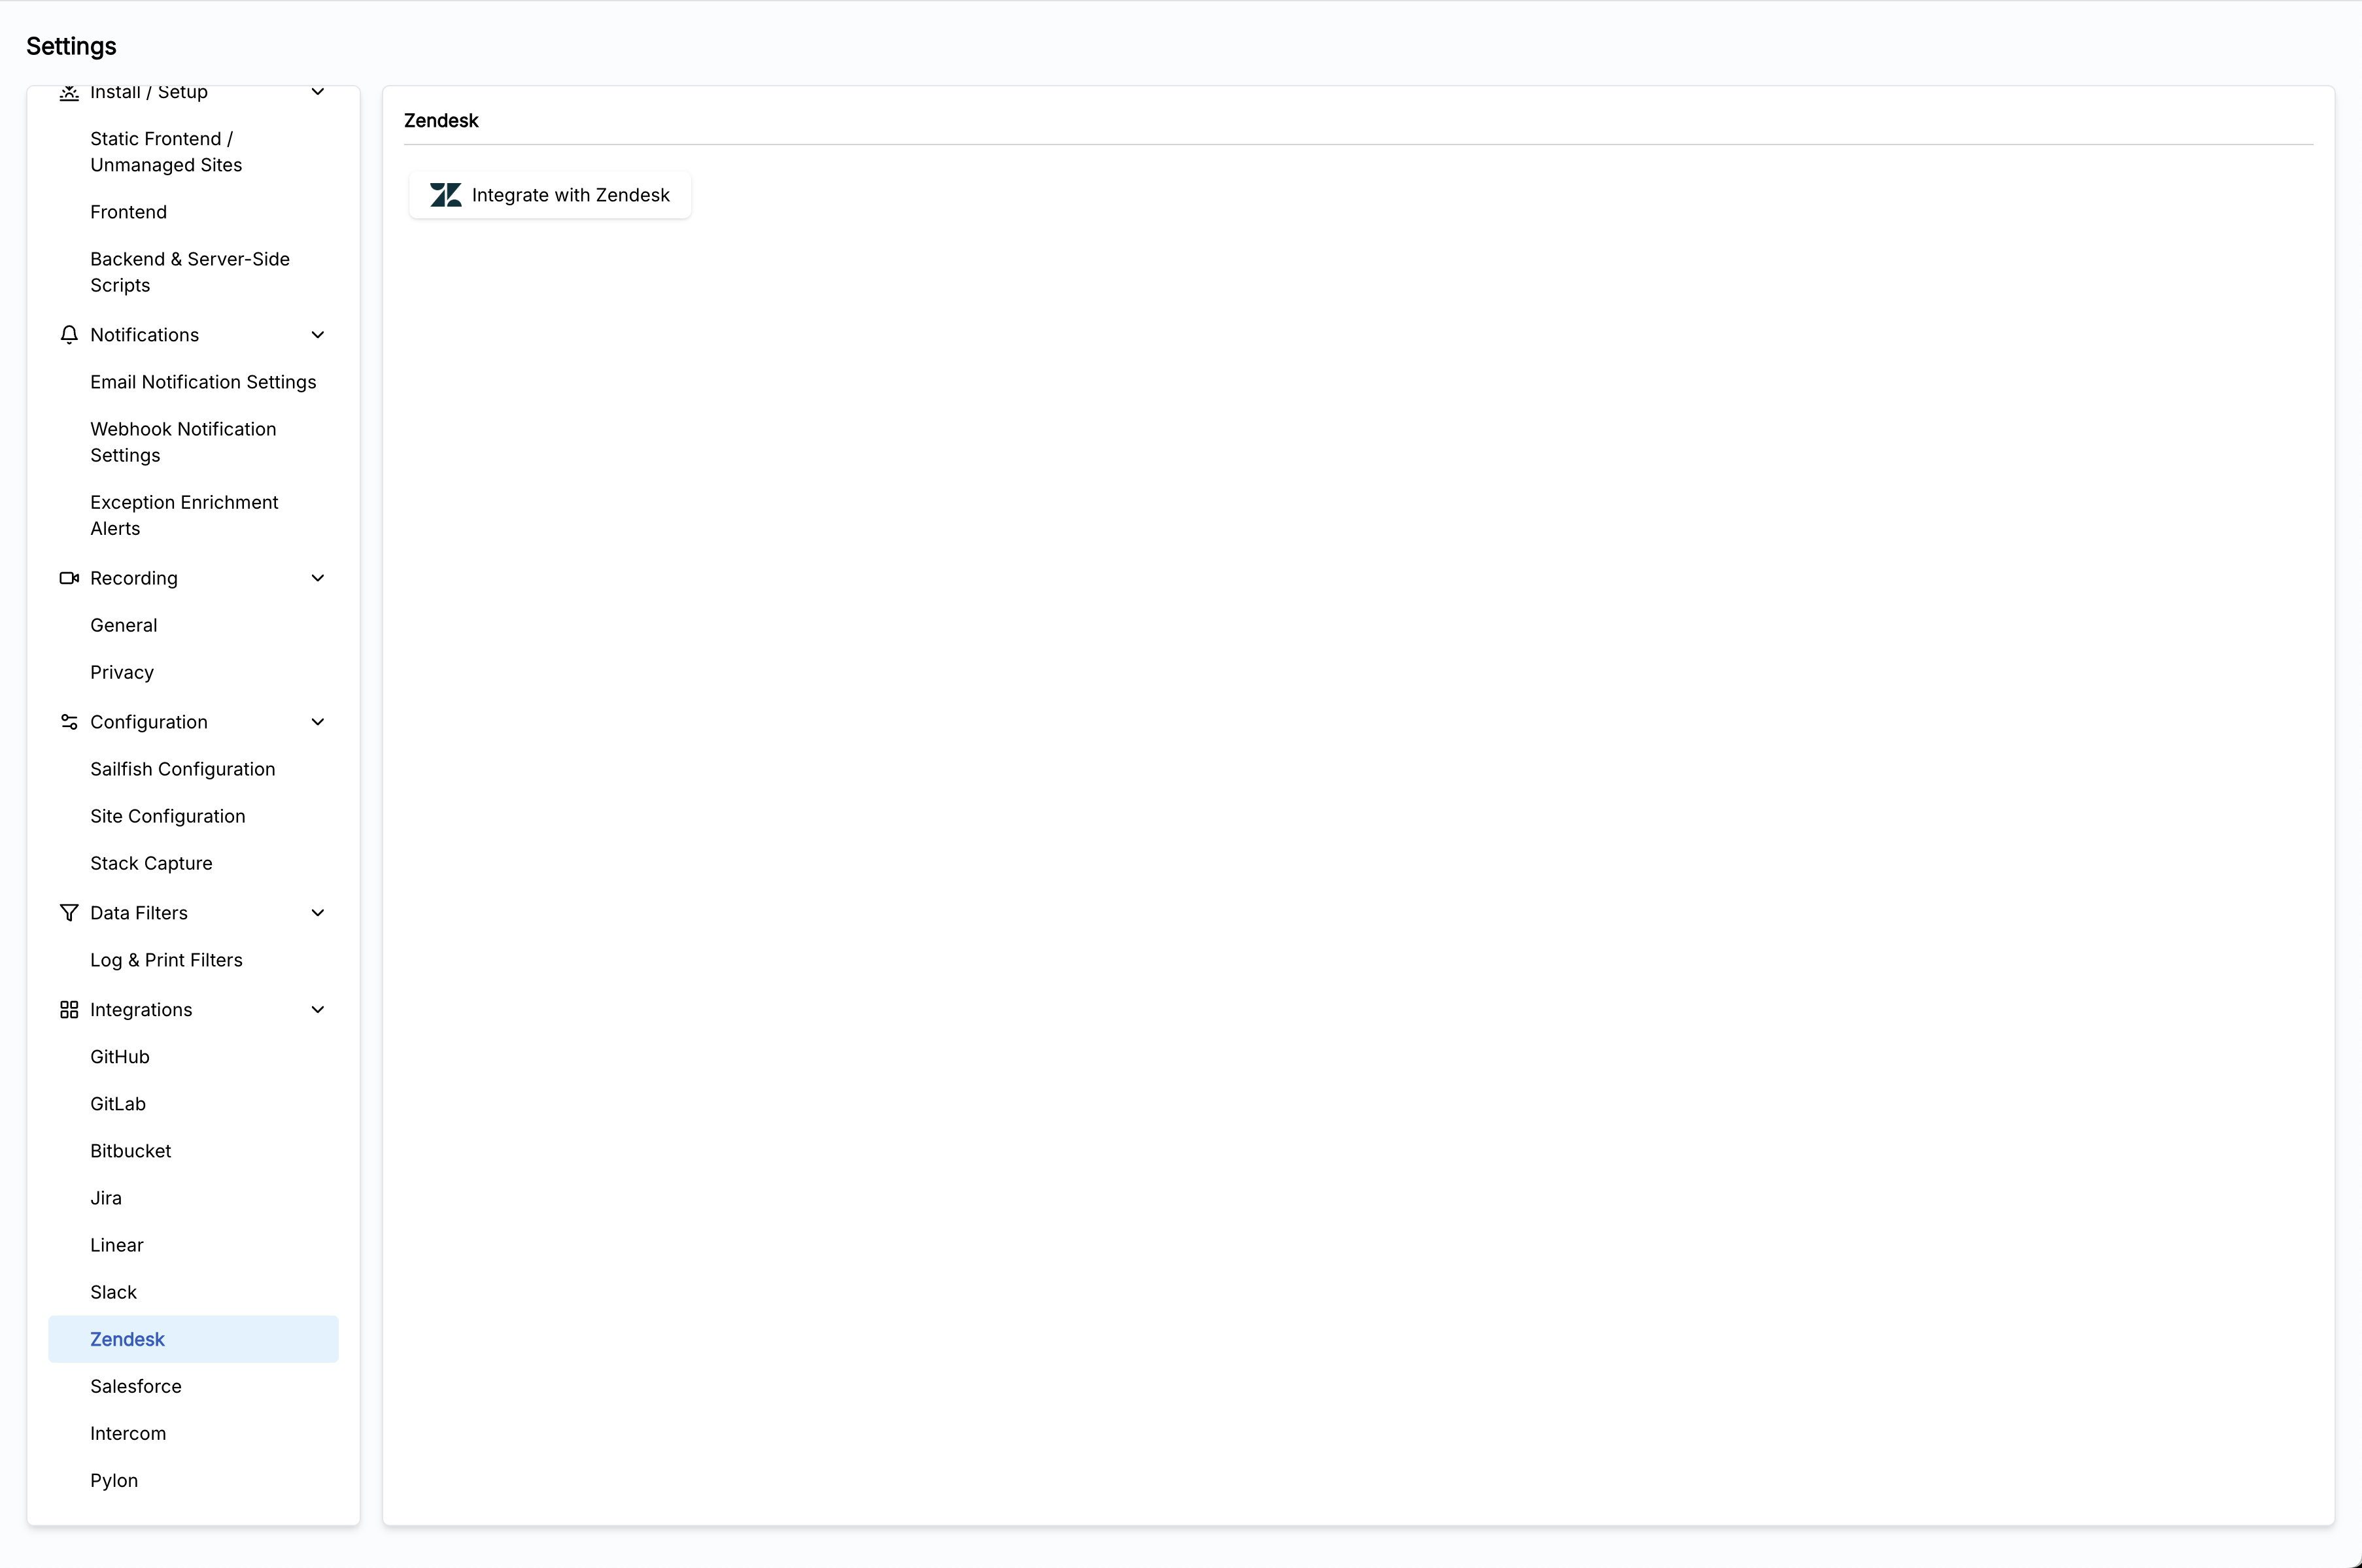Viewport: 2362px width, 1568px height.
Task: Click the Install / Setup section label
Action: pos(149,92)
